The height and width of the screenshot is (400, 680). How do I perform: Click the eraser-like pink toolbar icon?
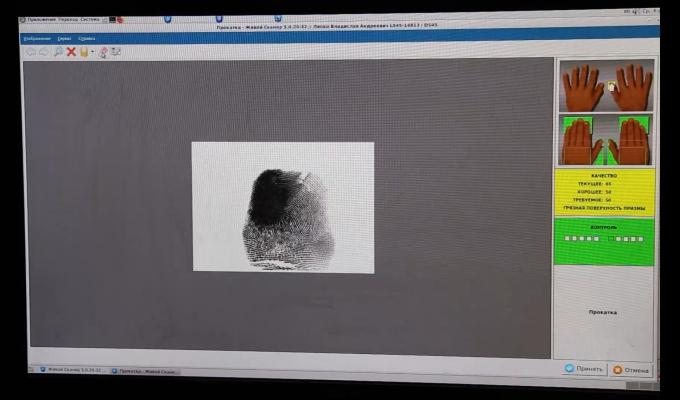(103, 51)
